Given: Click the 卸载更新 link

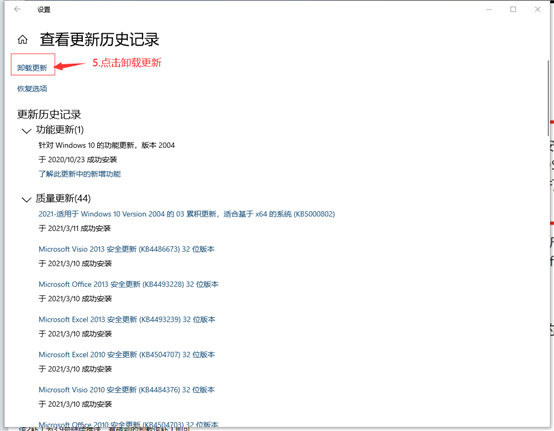Looking at the screenshot, I should tap(32, 68).
